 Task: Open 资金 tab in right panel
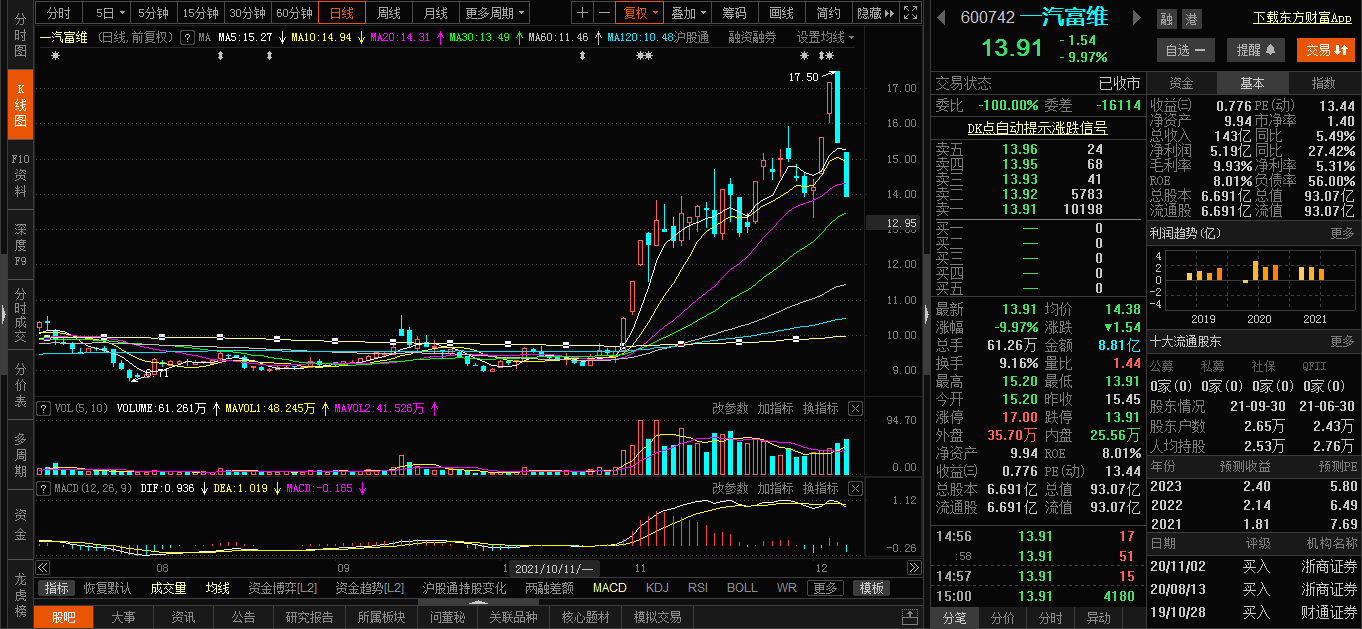[x=1181, y=83]
